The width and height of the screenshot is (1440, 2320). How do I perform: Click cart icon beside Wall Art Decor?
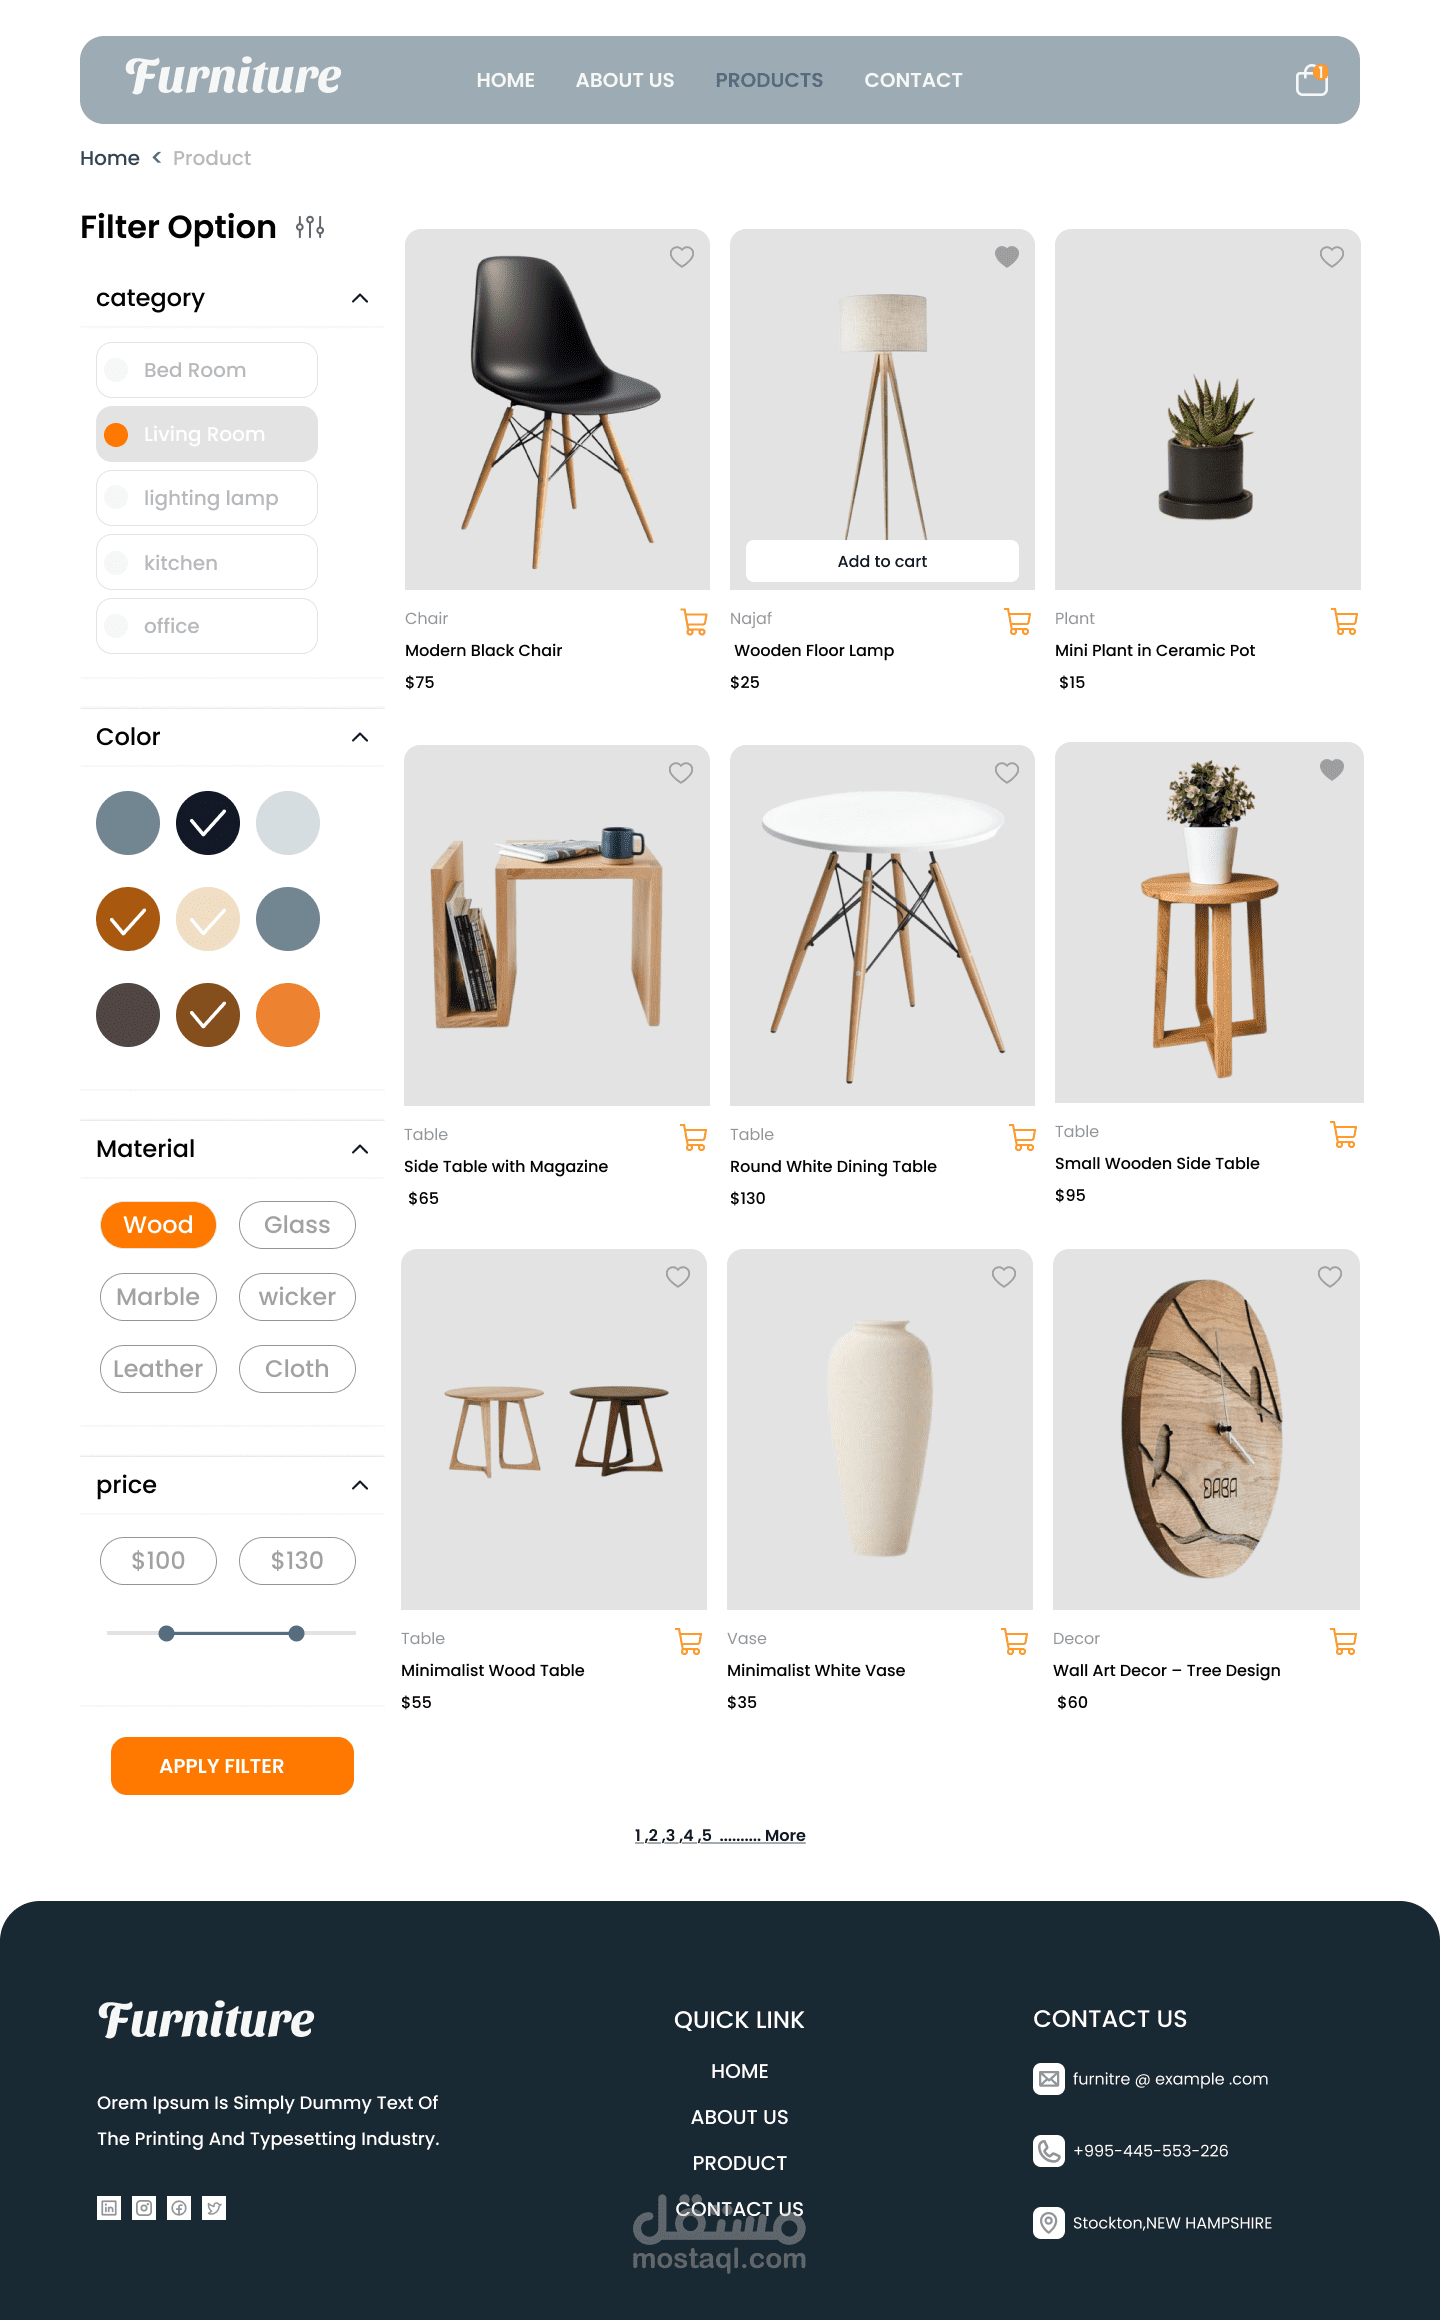[x=1344, y=1641]
